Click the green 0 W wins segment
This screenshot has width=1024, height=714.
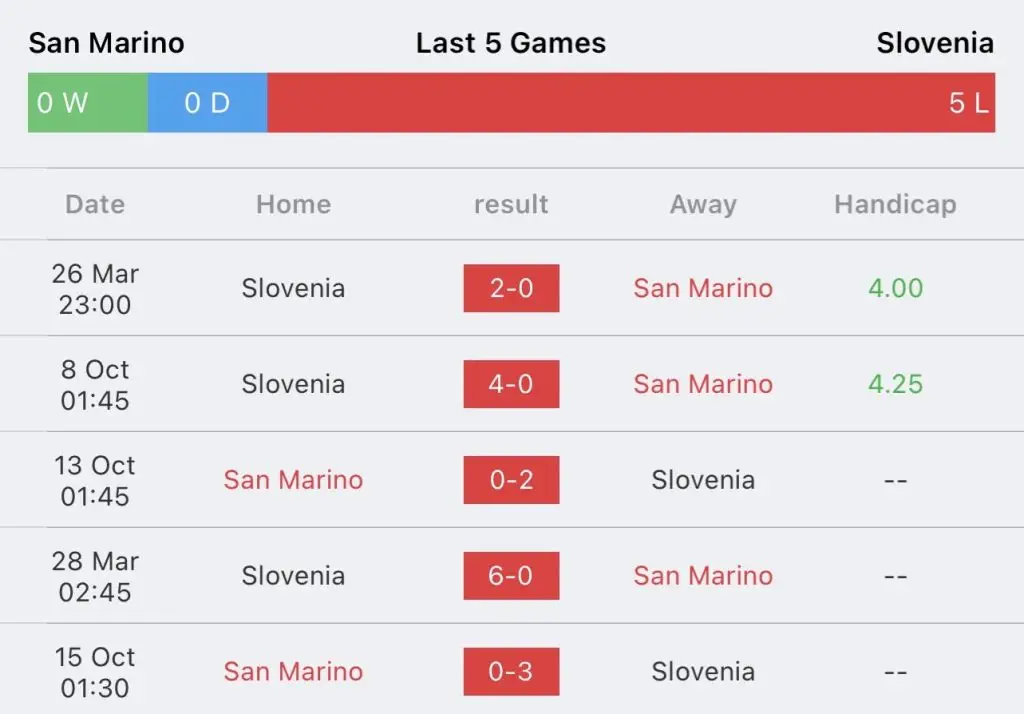coord(88,103)
